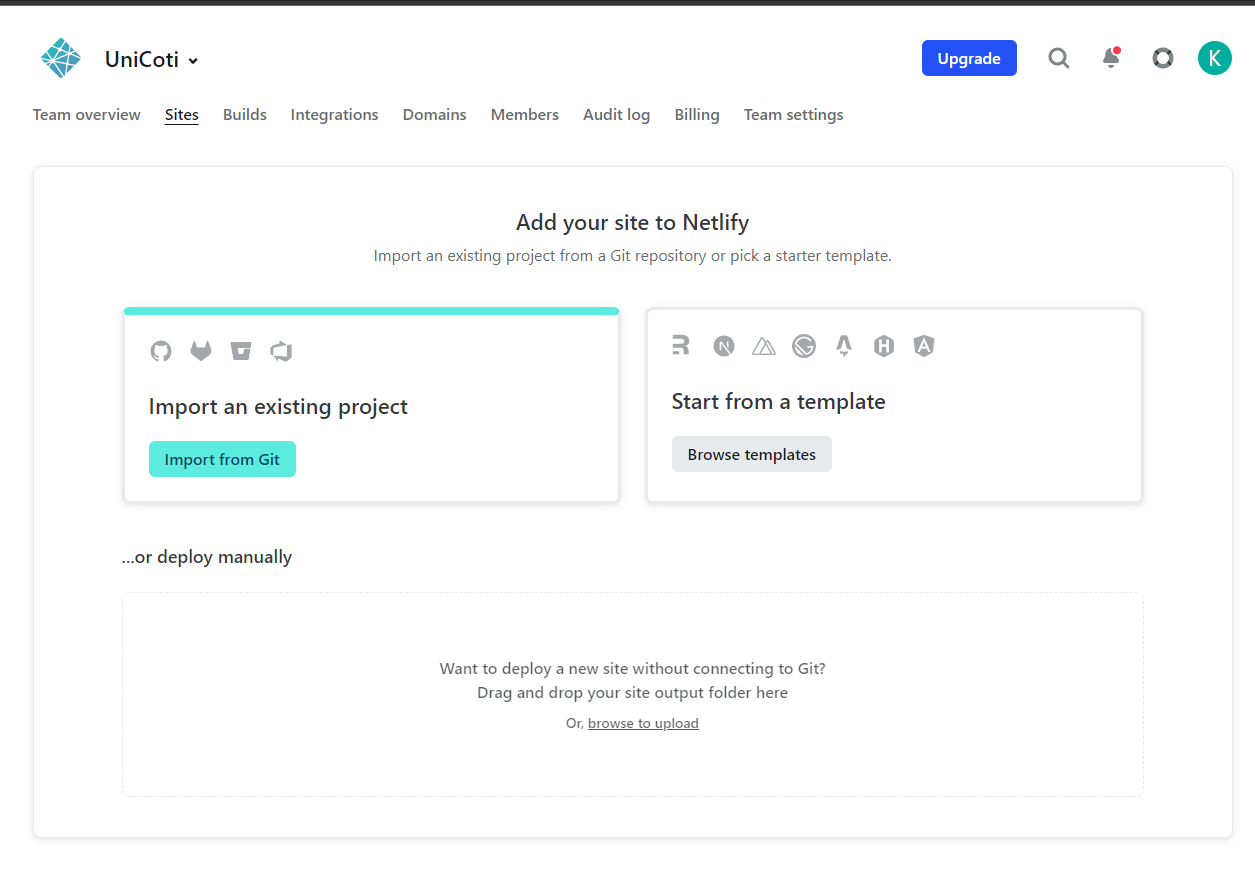Screen dimensions: 1255x872
Task: Click the browse to upload link
Action: click(643, 723)
